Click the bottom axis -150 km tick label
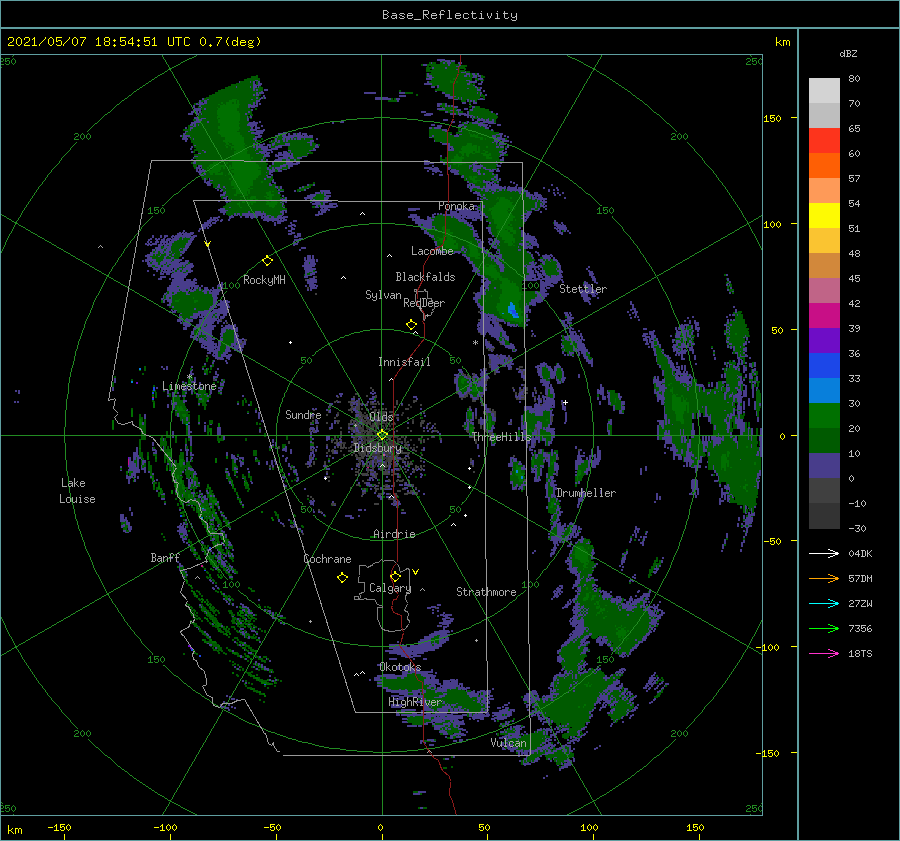This screenshot has width=900, height=841. click(x=59, y=827)
